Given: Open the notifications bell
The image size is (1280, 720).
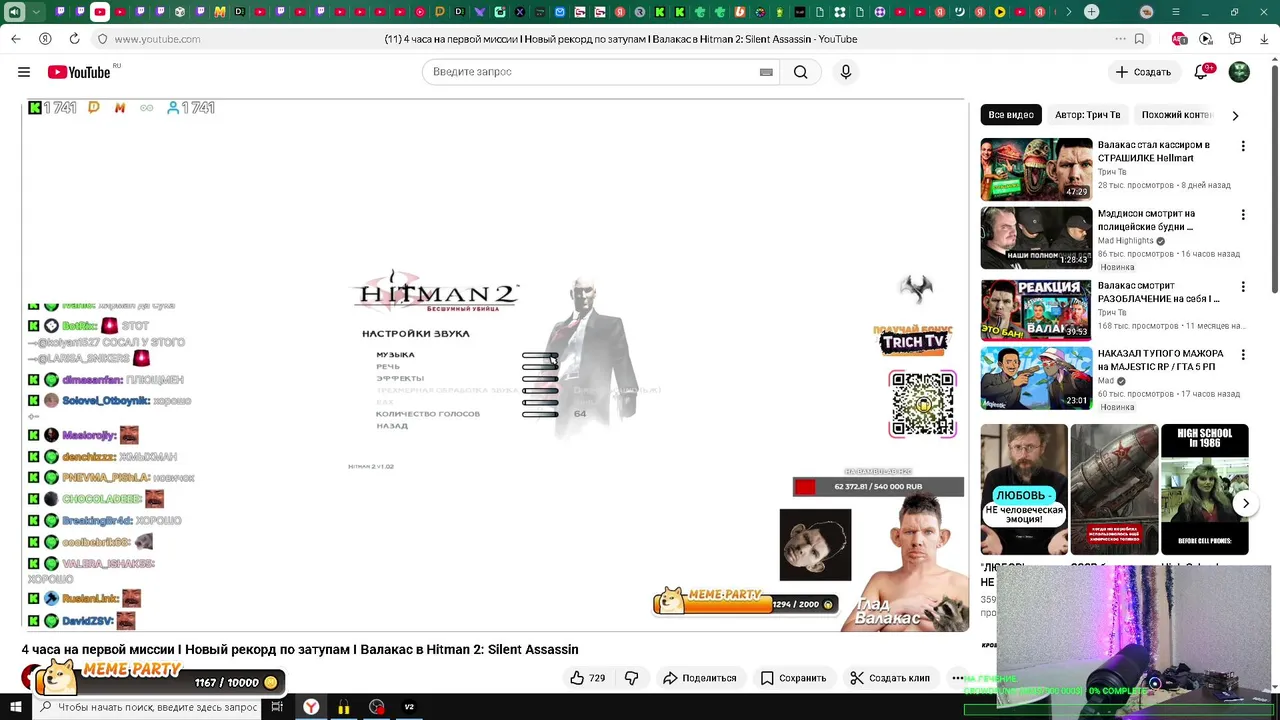Looking at the screenshot, I should click(x=1203, y=72).
